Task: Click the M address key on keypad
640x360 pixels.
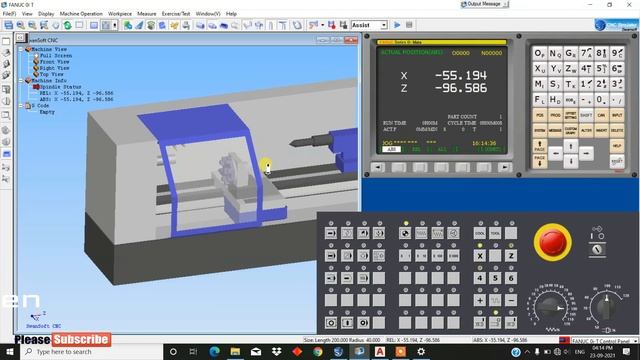Action: click(x=540, y=84)
